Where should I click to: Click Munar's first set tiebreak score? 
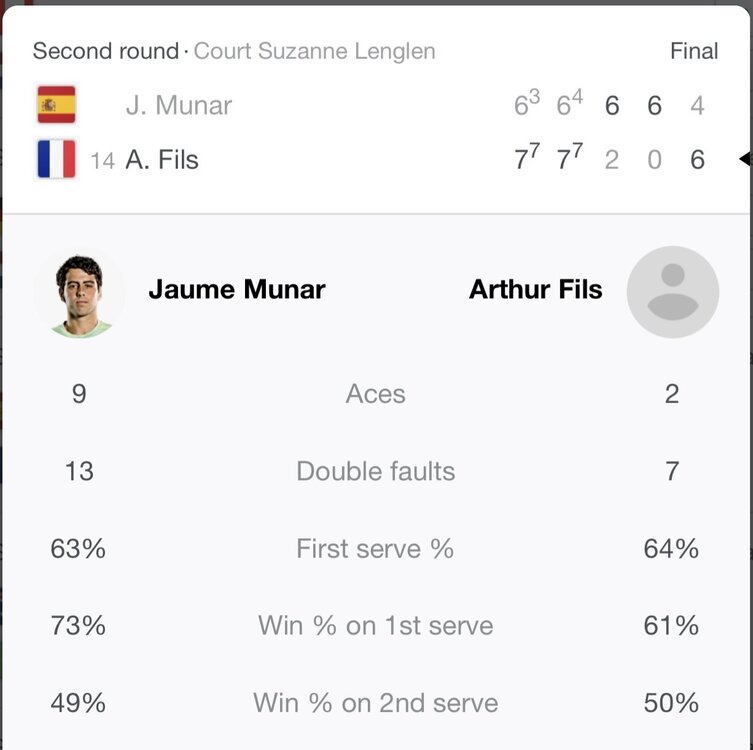527,105
